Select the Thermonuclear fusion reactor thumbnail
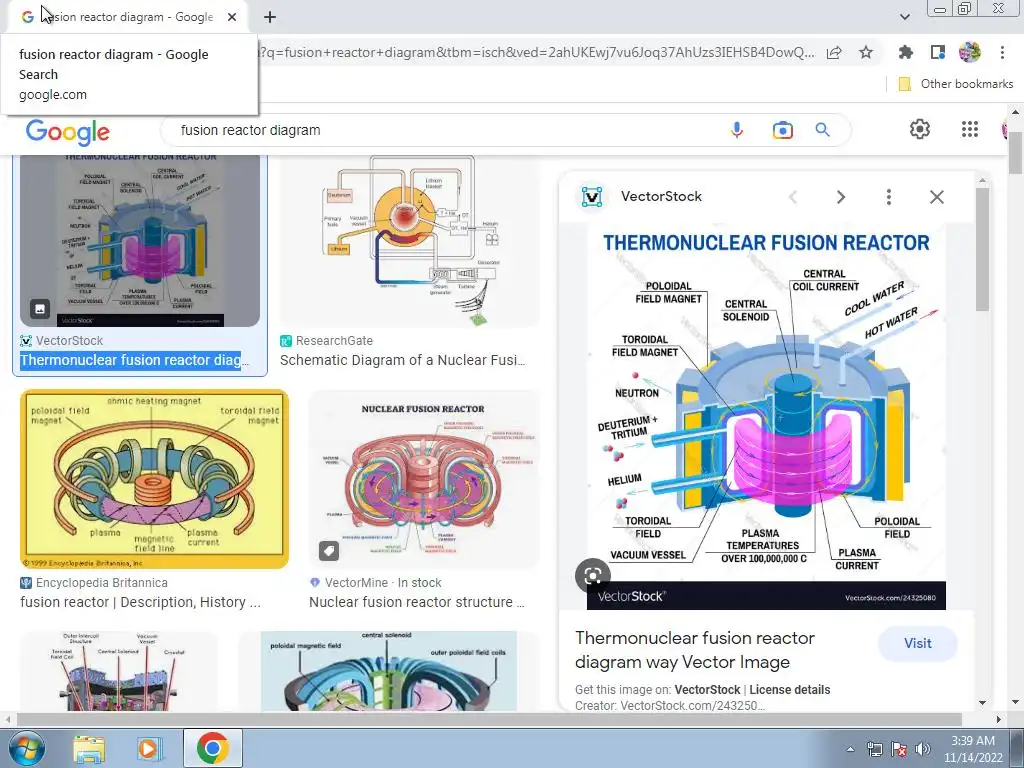The height and width of the screenshot is (768, 1024). pyautogui.click(x=140, y=240)
